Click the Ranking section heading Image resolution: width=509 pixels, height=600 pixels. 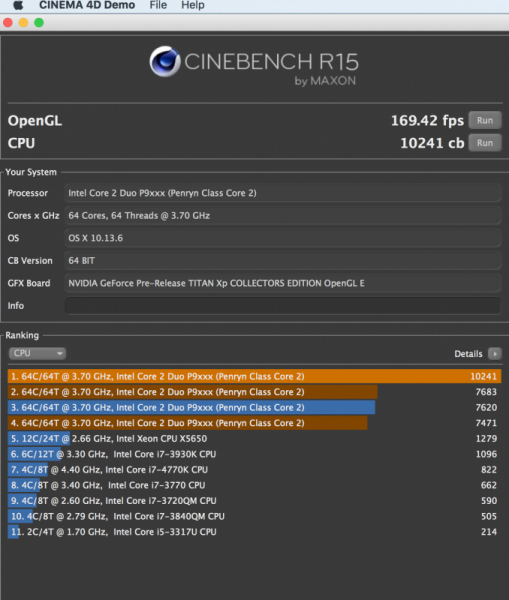pos(22,336)
